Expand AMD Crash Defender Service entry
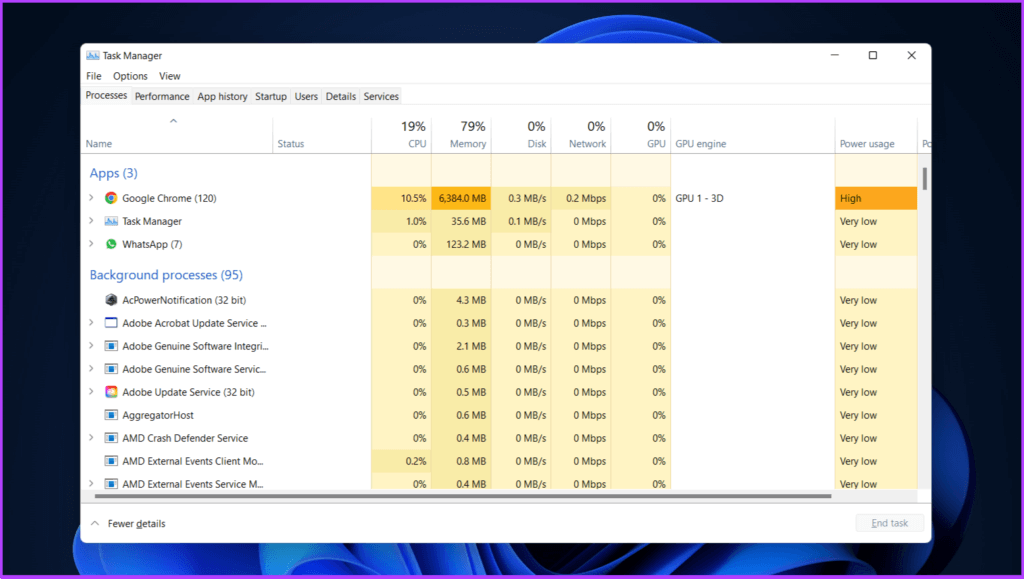The height and width of the screenshot is (579, 1024). pos(91,437)
